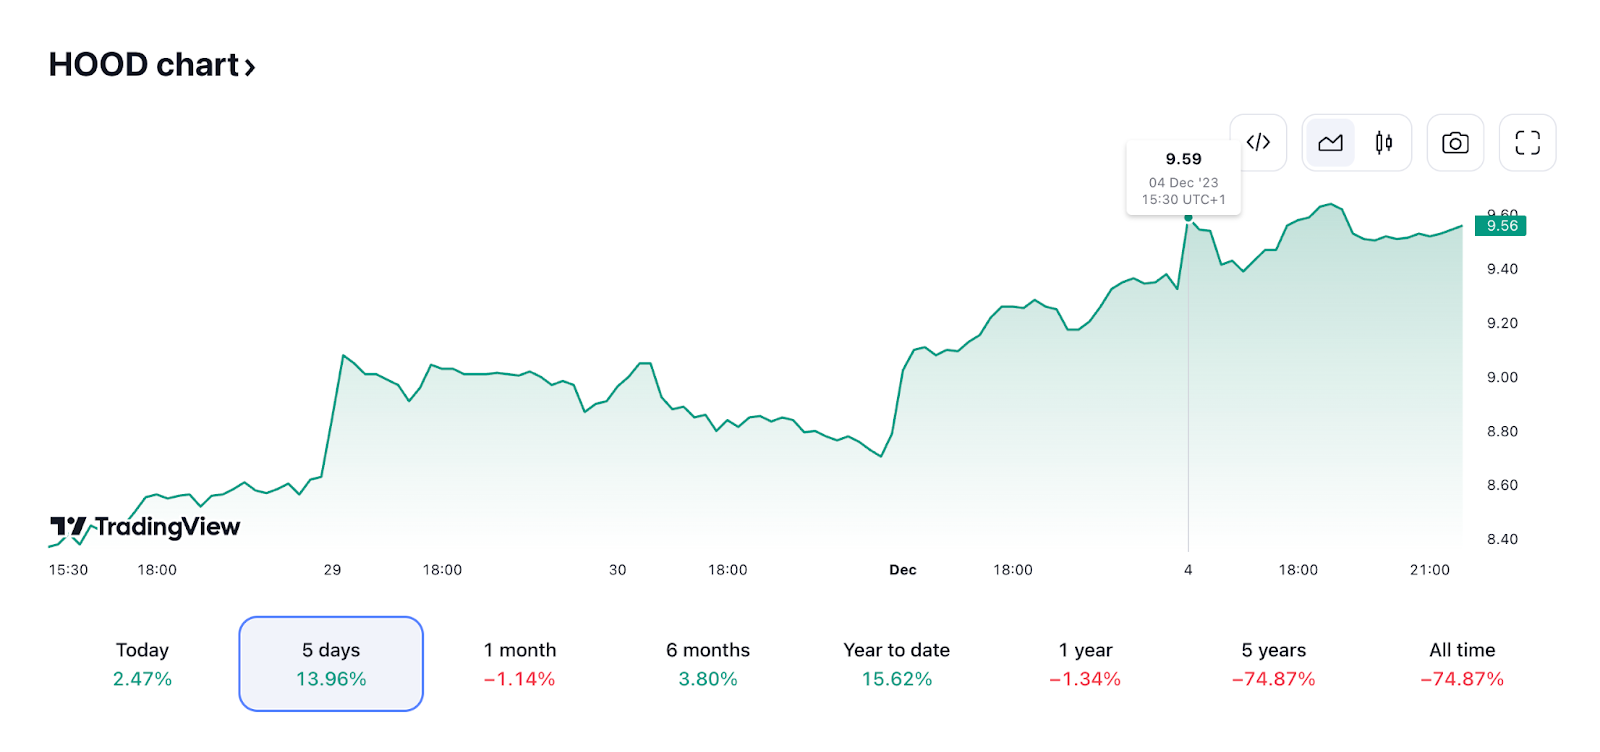Open the embed code icon
This screenshot has width=1600, height=752.
[1258, 142]
